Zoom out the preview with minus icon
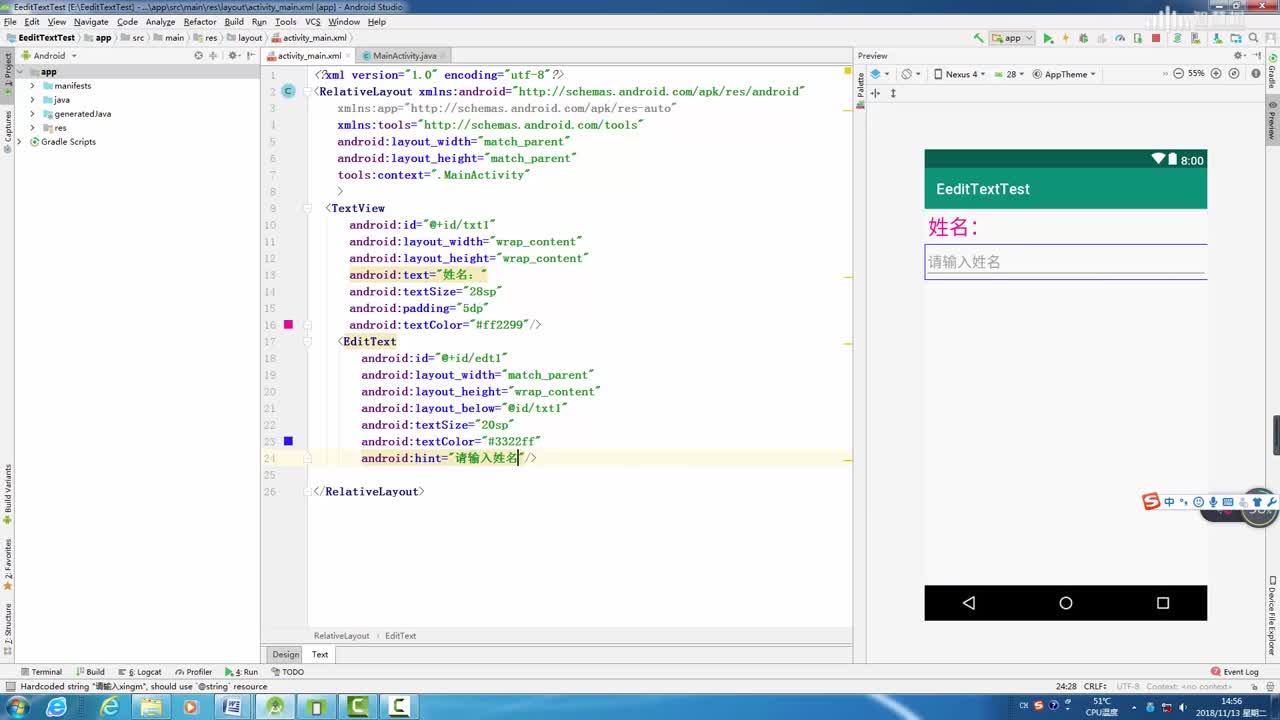1280x720 pixels. point(1178,73)
